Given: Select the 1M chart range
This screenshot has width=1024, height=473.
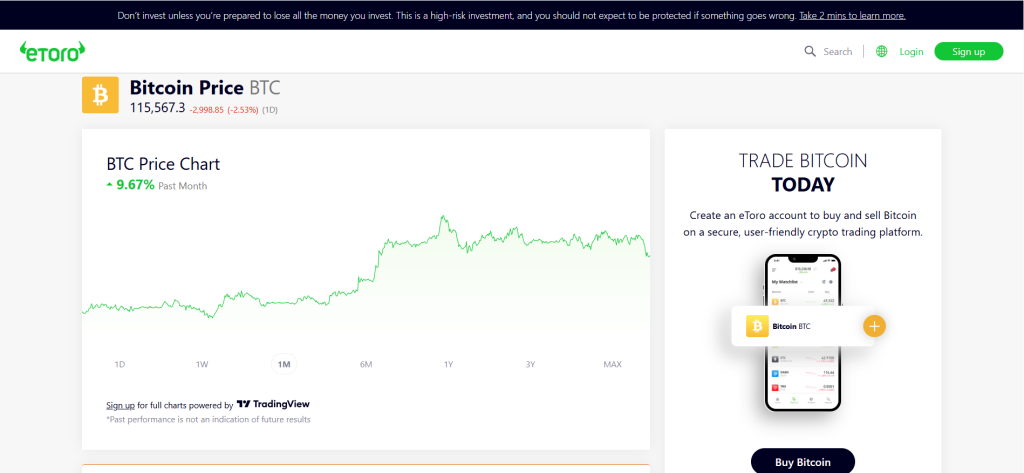Looking at the screenshot, I should pyautogui.click(x=284, y=364).
